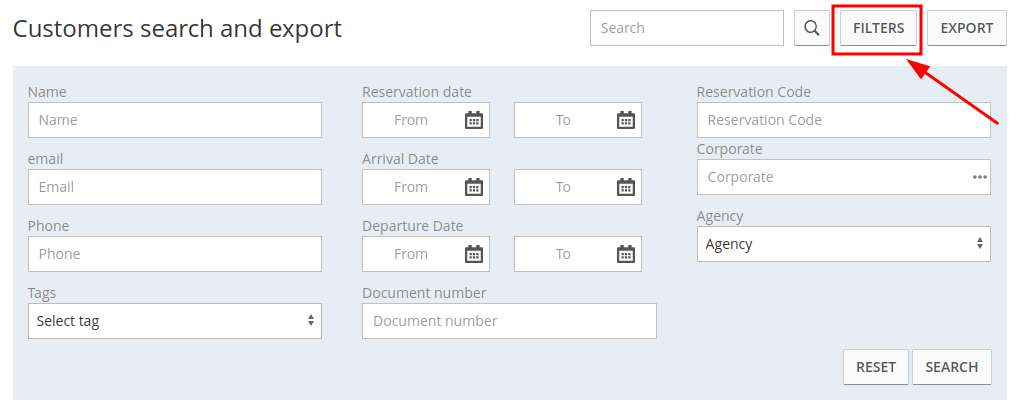Click the magnifying glass search icon

coord(811,28)
